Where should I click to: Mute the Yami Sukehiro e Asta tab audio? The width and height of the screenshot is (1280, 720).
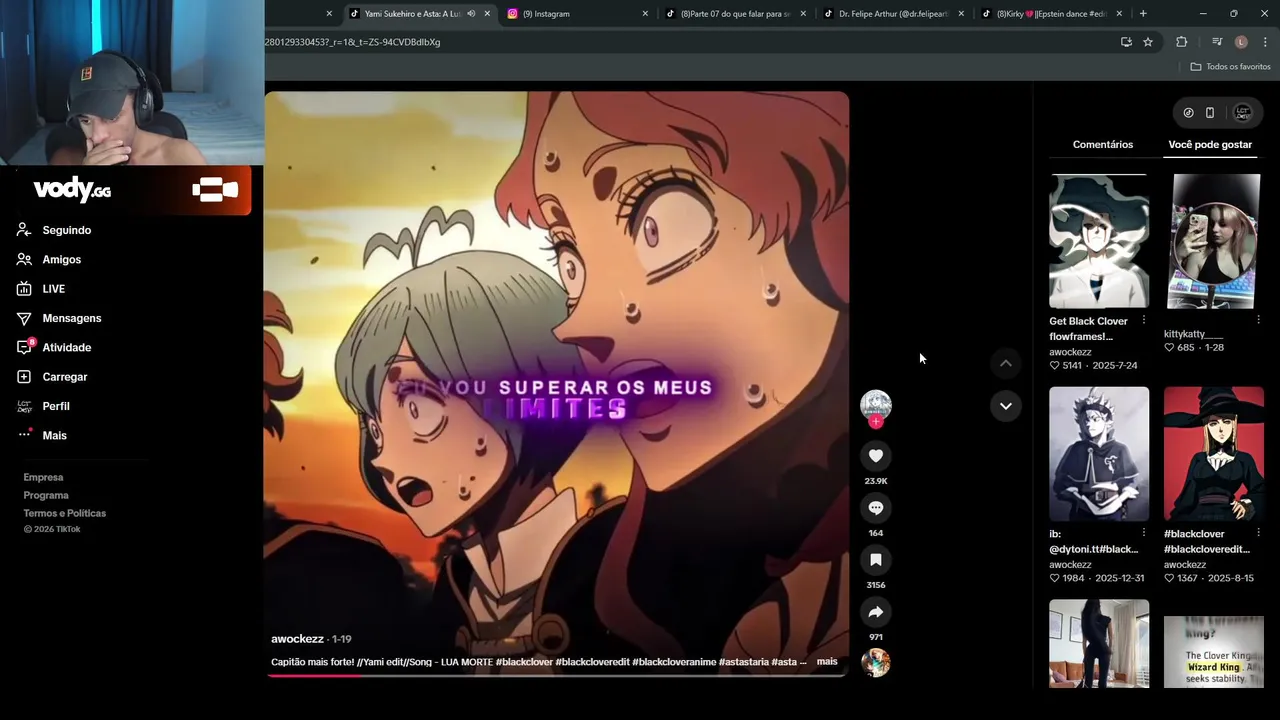471,14
